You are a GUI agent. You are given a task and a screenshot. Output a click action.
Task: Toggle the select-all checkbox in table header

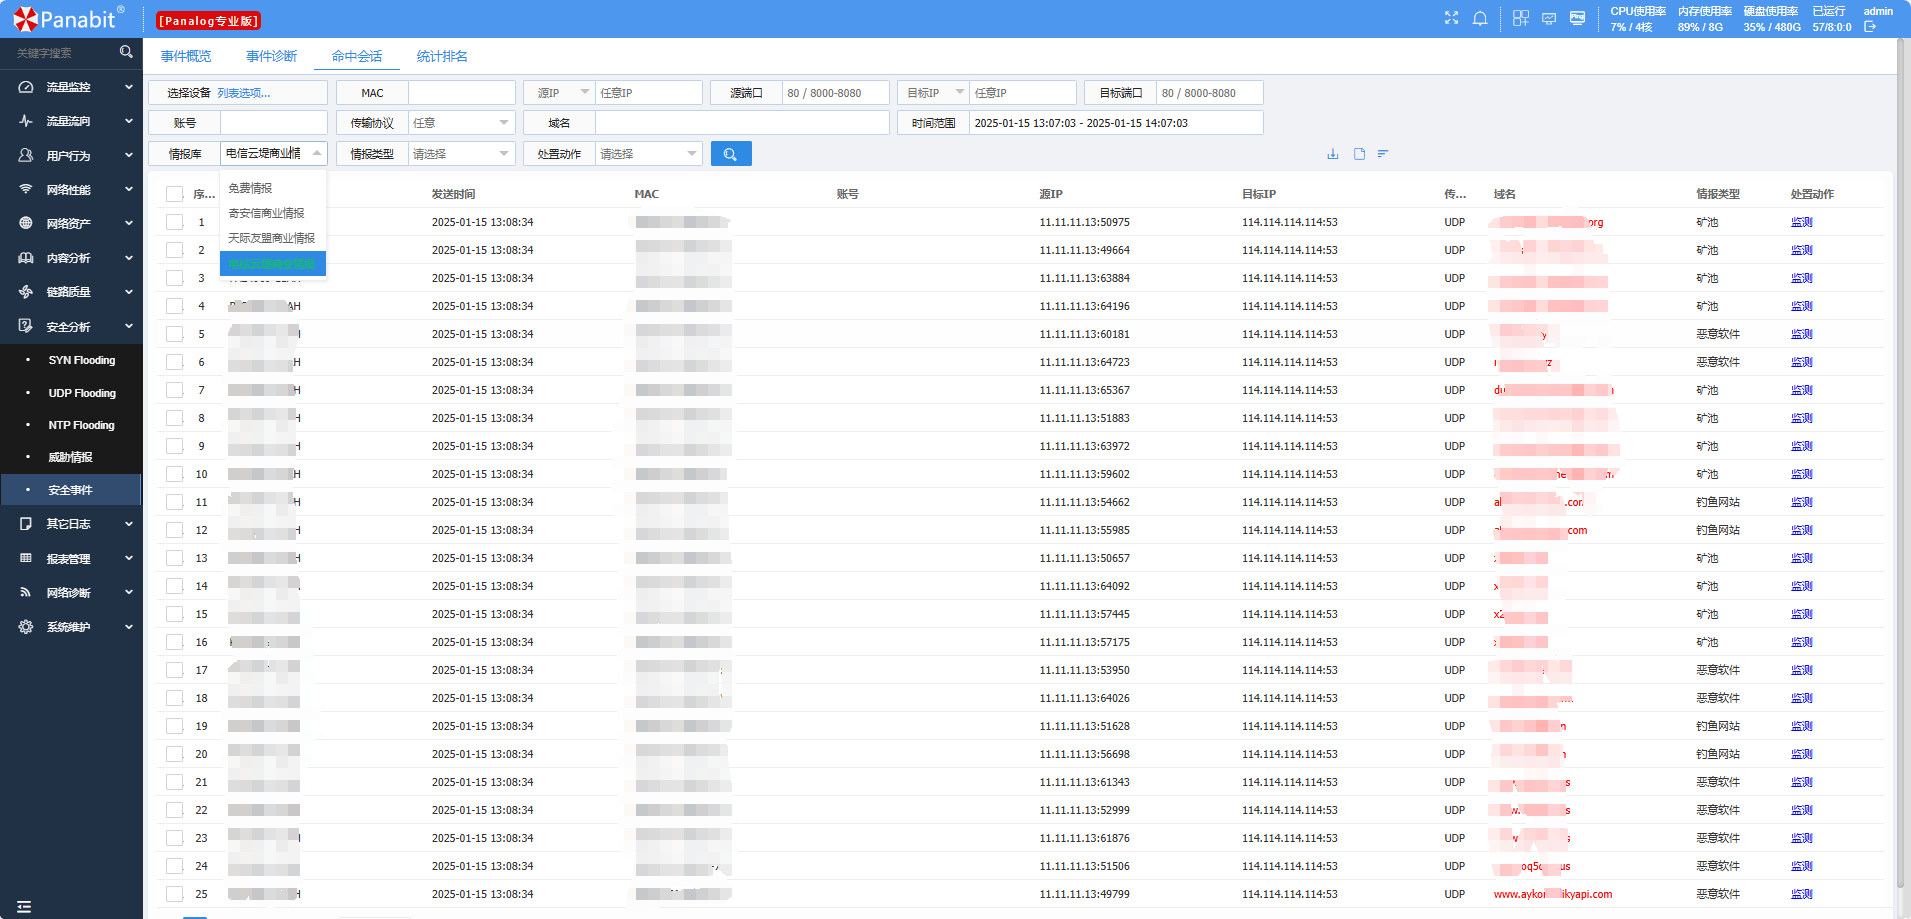(x=175, y=194)
